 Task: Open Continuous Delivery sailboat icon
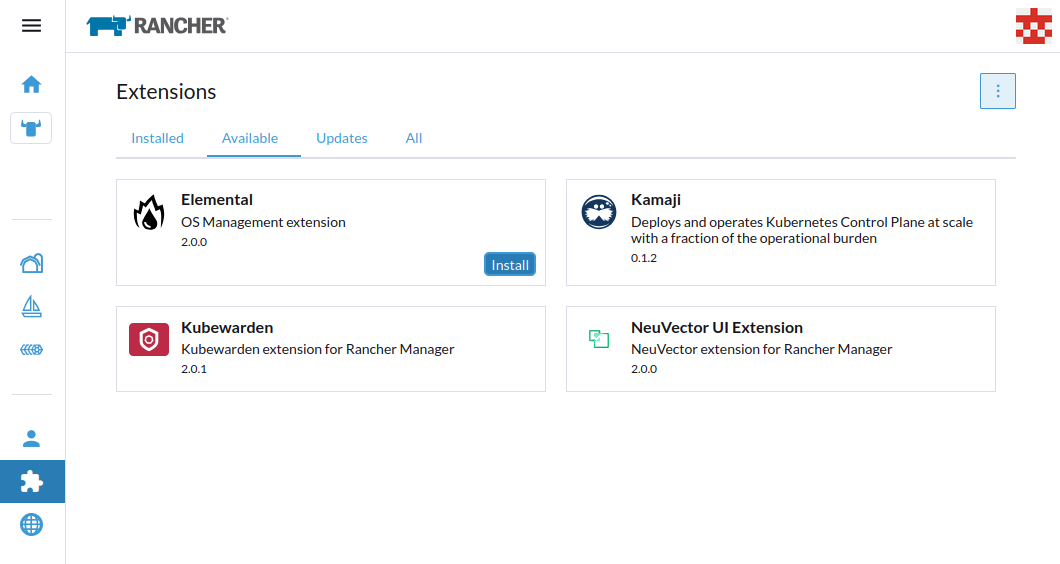pos(31,307)
